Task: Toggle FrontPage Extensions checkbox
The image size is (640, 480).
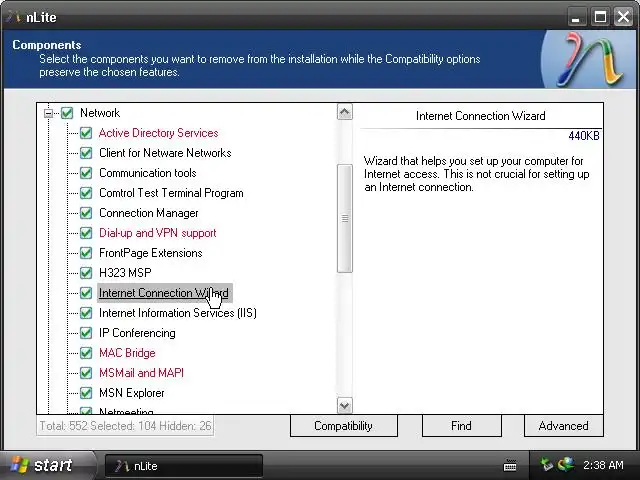Action: pos(86,253)
